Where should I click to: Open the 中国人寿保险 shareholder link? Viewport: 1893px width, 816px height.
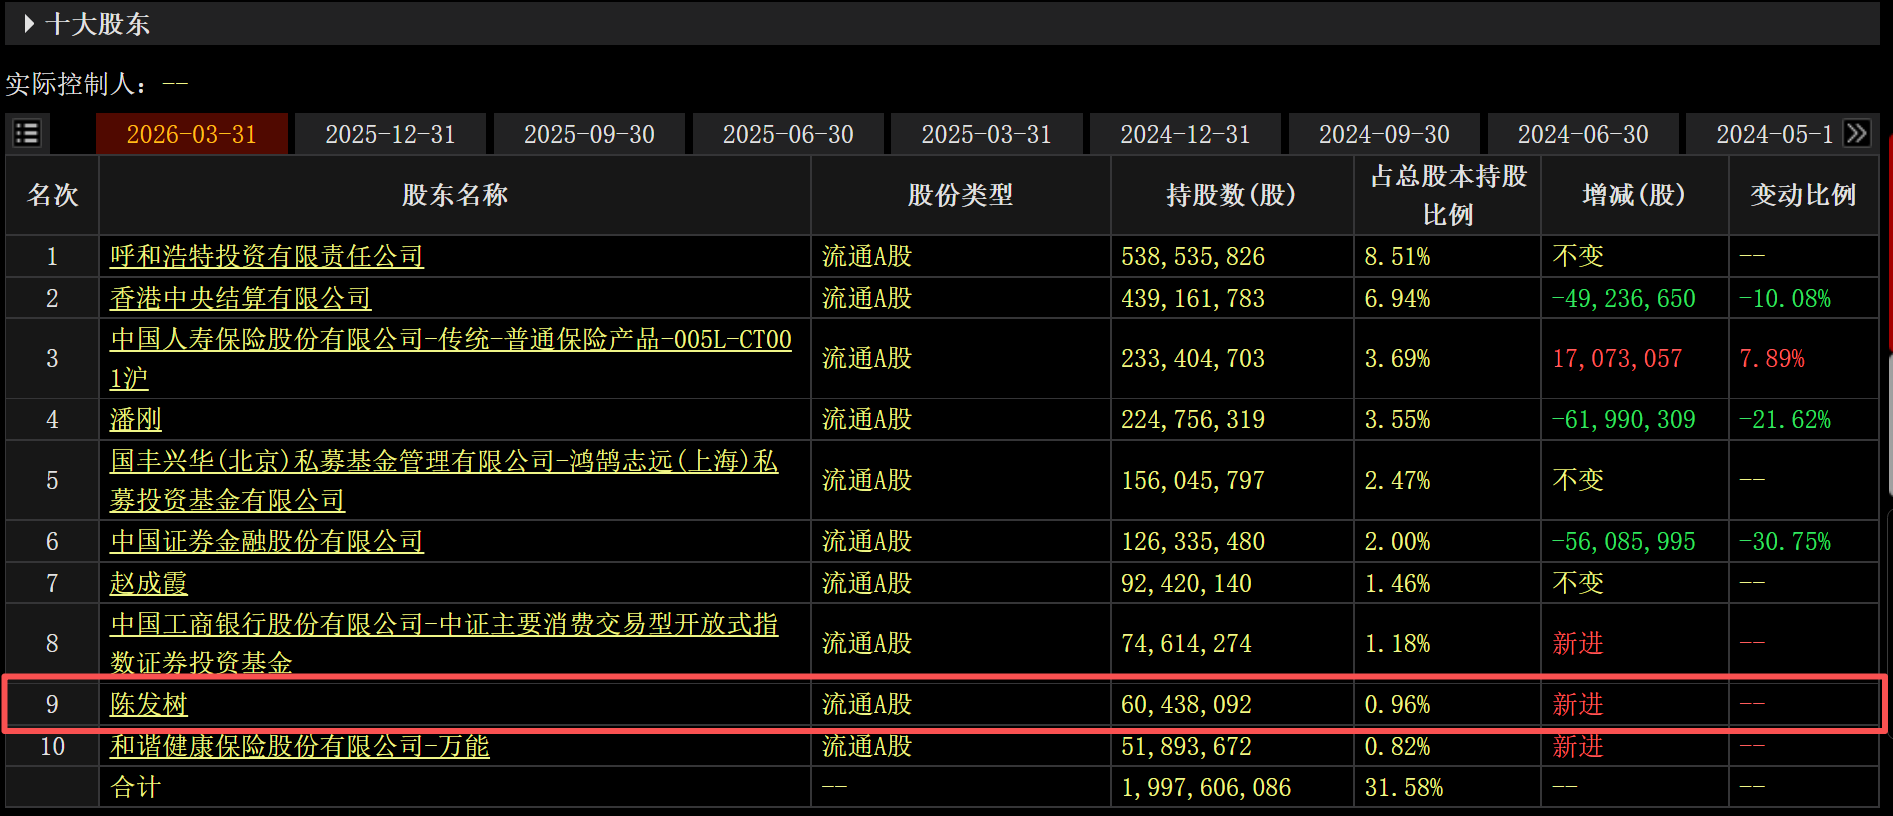[x=450, y=341]
